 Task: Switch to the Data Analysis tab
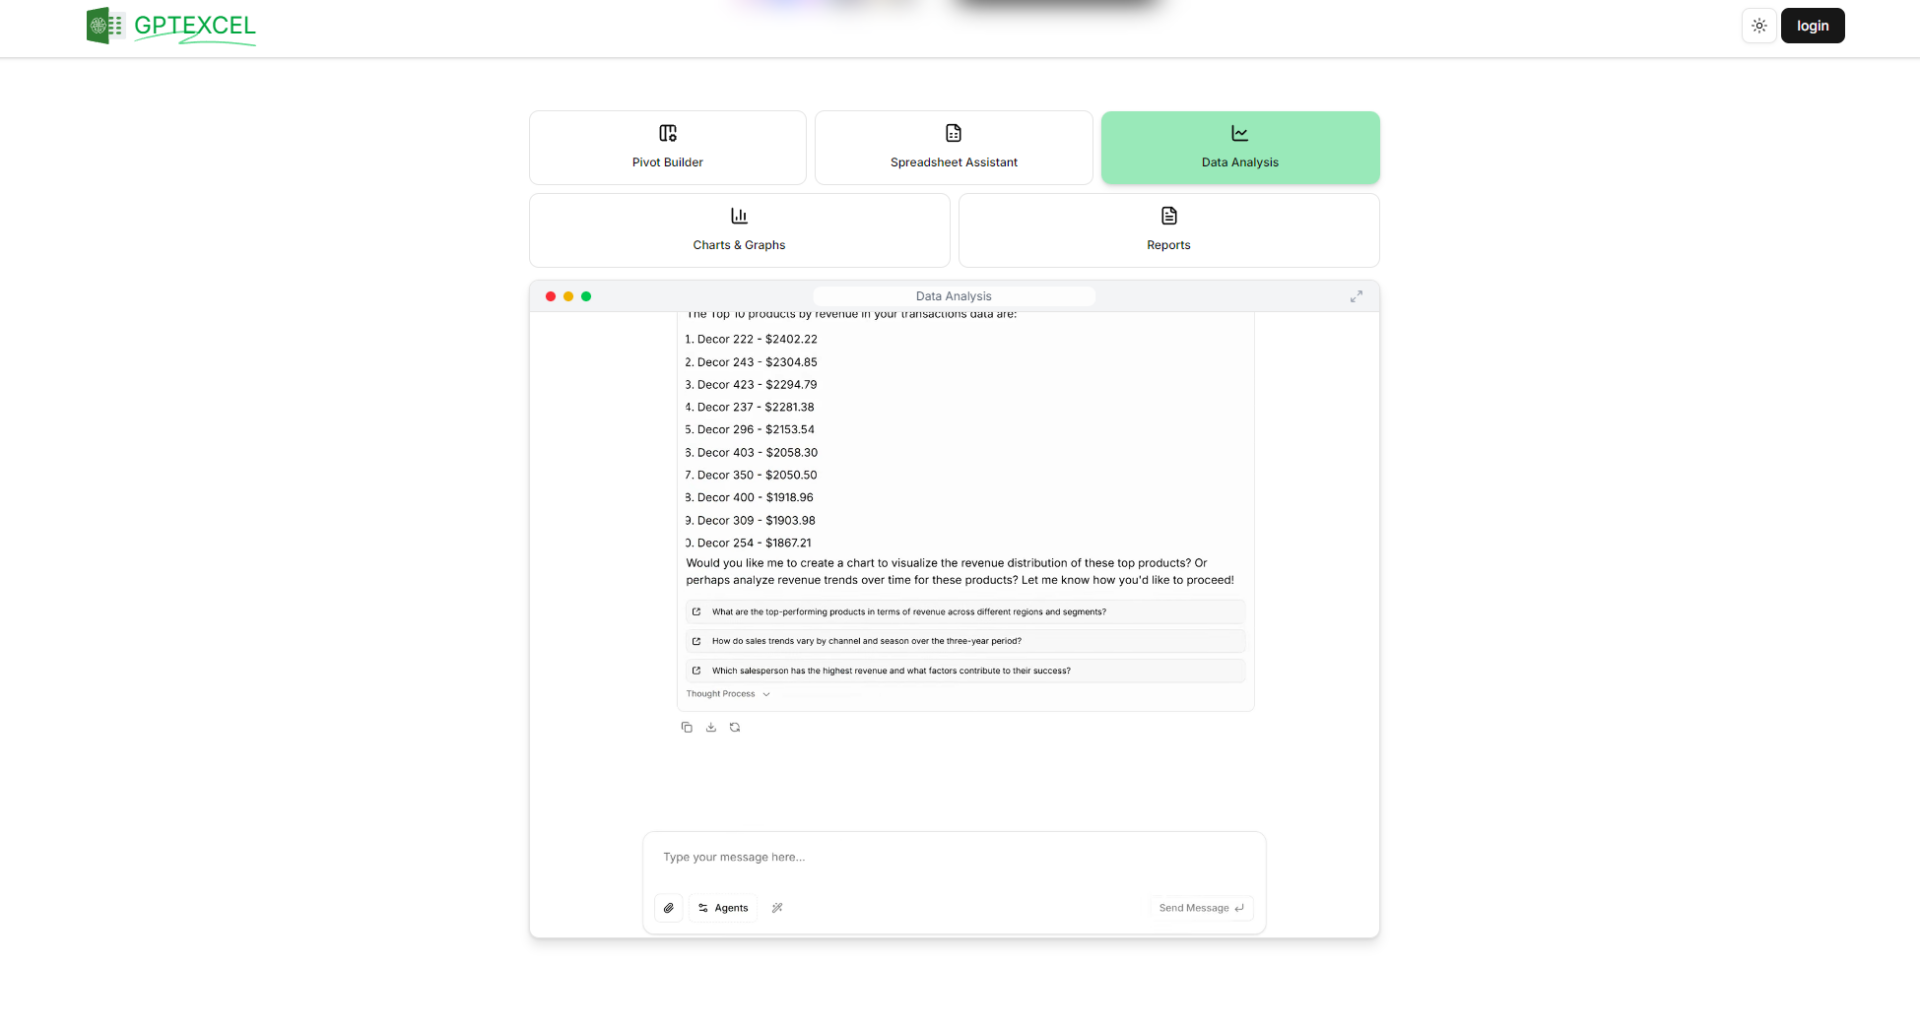pyautogui.click(x=1239, y=148)
